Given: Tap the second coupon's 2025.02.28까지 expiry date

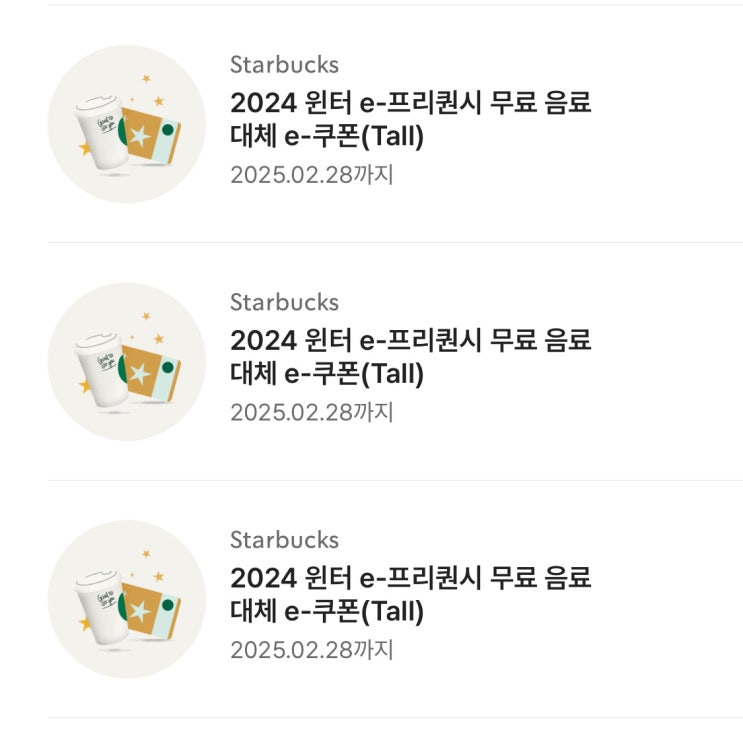Looking at the screenshot, I should click(x=311, y=412).
